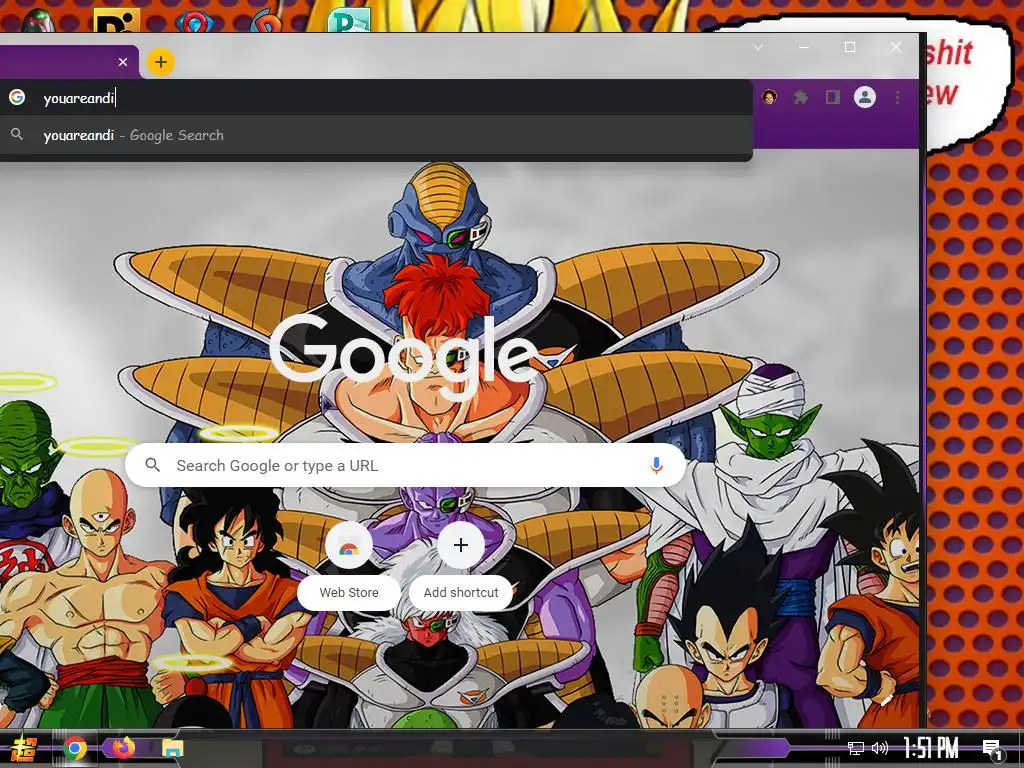
Task: Click the Publisher desktop icon behind Chrome
Action: point(349,20)
